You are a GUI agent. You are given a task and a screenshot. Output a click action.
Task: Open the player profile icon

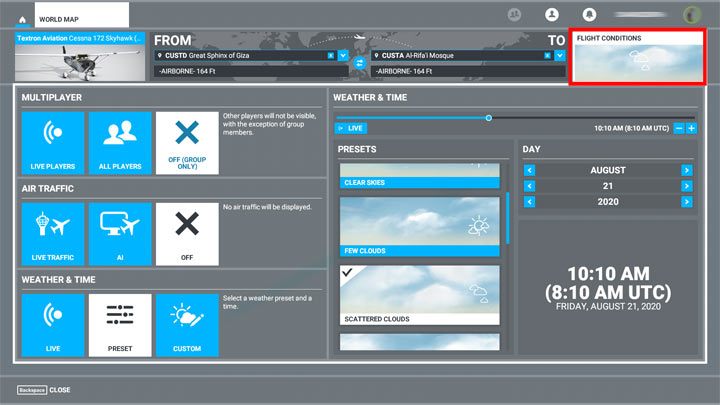(x=551, y=15)
